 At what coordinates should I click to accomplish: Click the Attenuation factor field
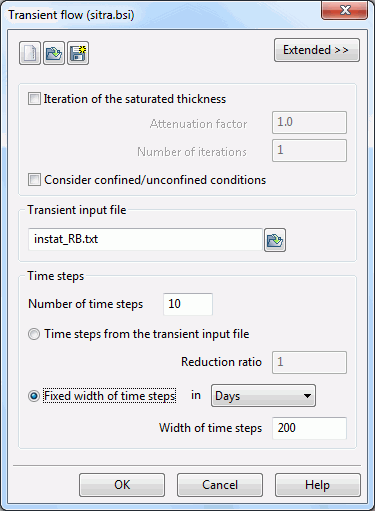(309, 122)
